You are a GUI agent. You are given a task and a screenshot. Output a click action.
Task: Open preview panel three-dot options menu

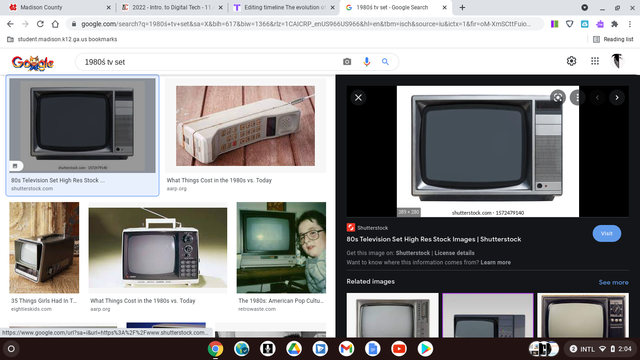tap(577, 98)
